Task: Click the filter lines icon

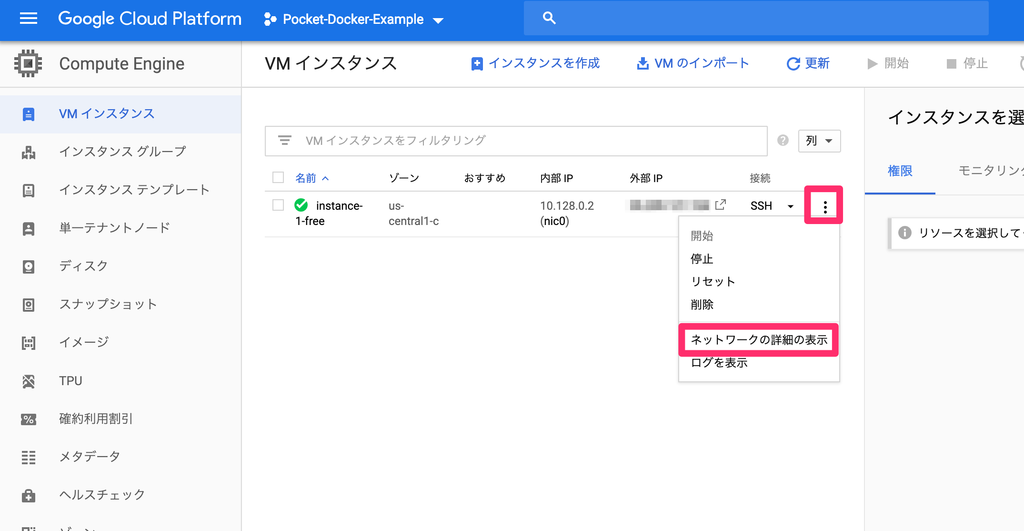Action: [284, 140]
